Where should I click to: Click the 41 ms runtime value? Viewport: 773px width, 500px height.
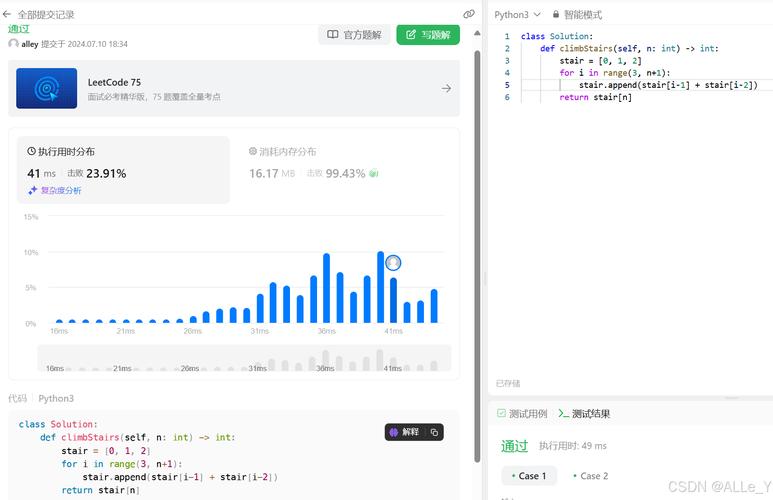[x=41, y=173]
